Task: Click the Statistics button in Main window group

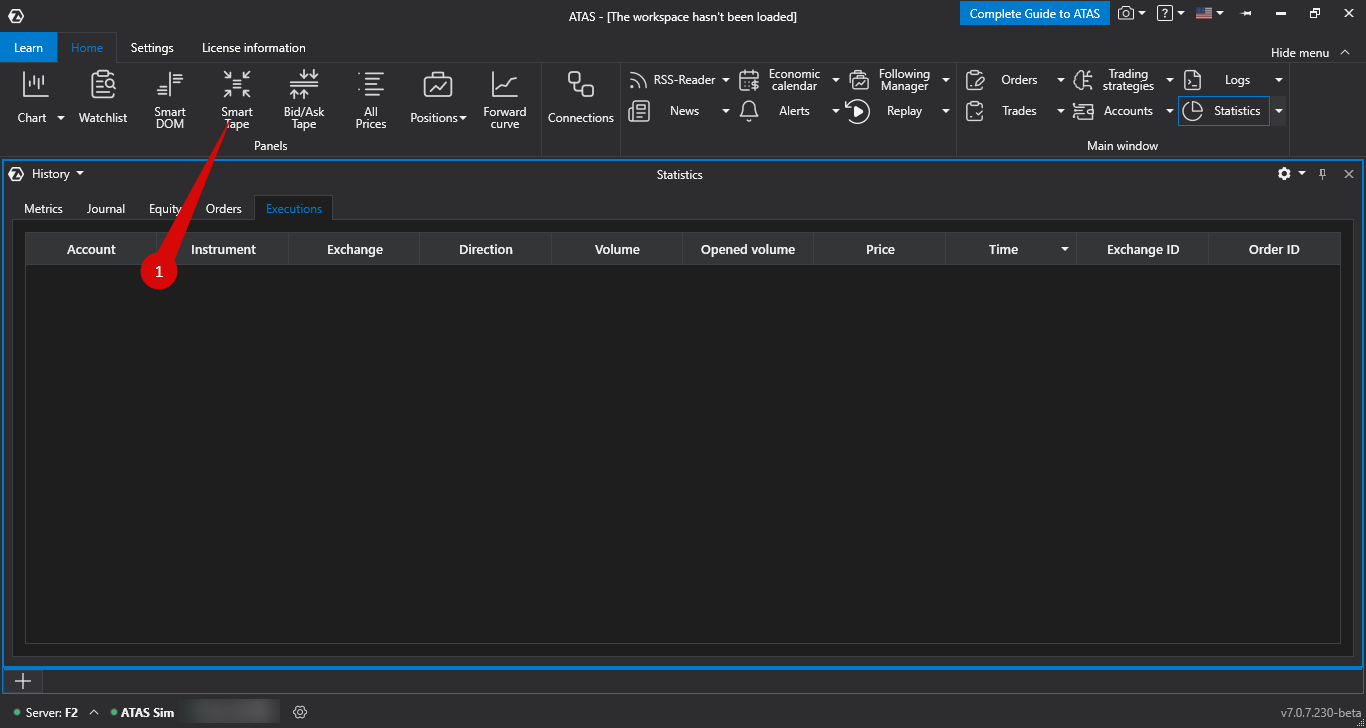Action: 1224,111
